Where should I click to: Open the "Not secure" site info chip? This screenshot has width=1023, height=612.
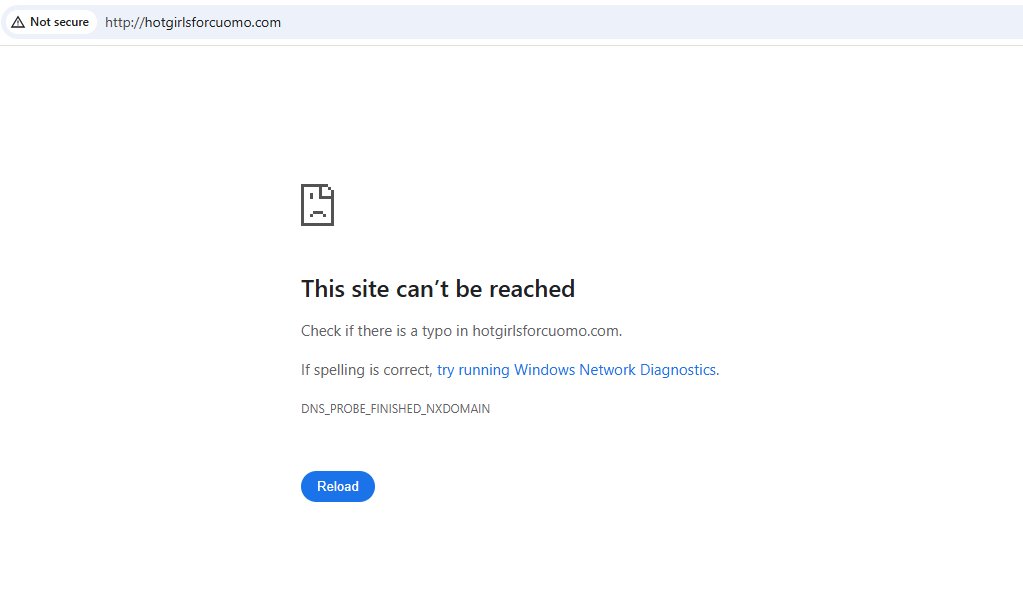click(50, 22)
